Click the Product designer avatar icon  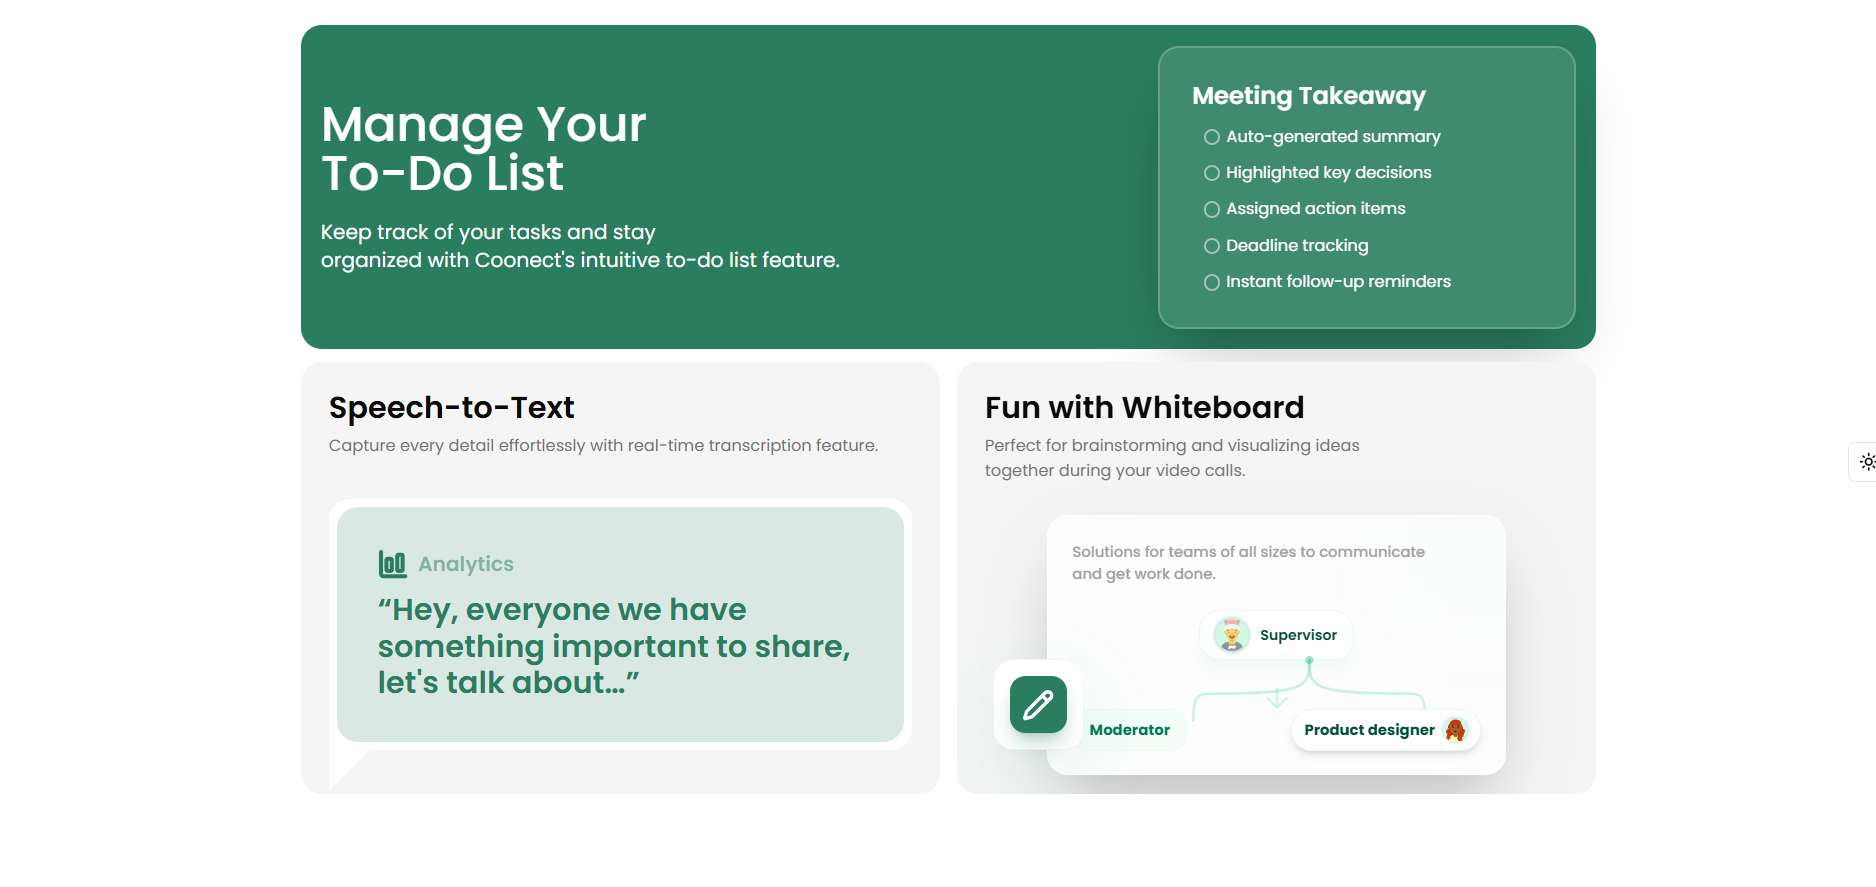click(1456, 730)
